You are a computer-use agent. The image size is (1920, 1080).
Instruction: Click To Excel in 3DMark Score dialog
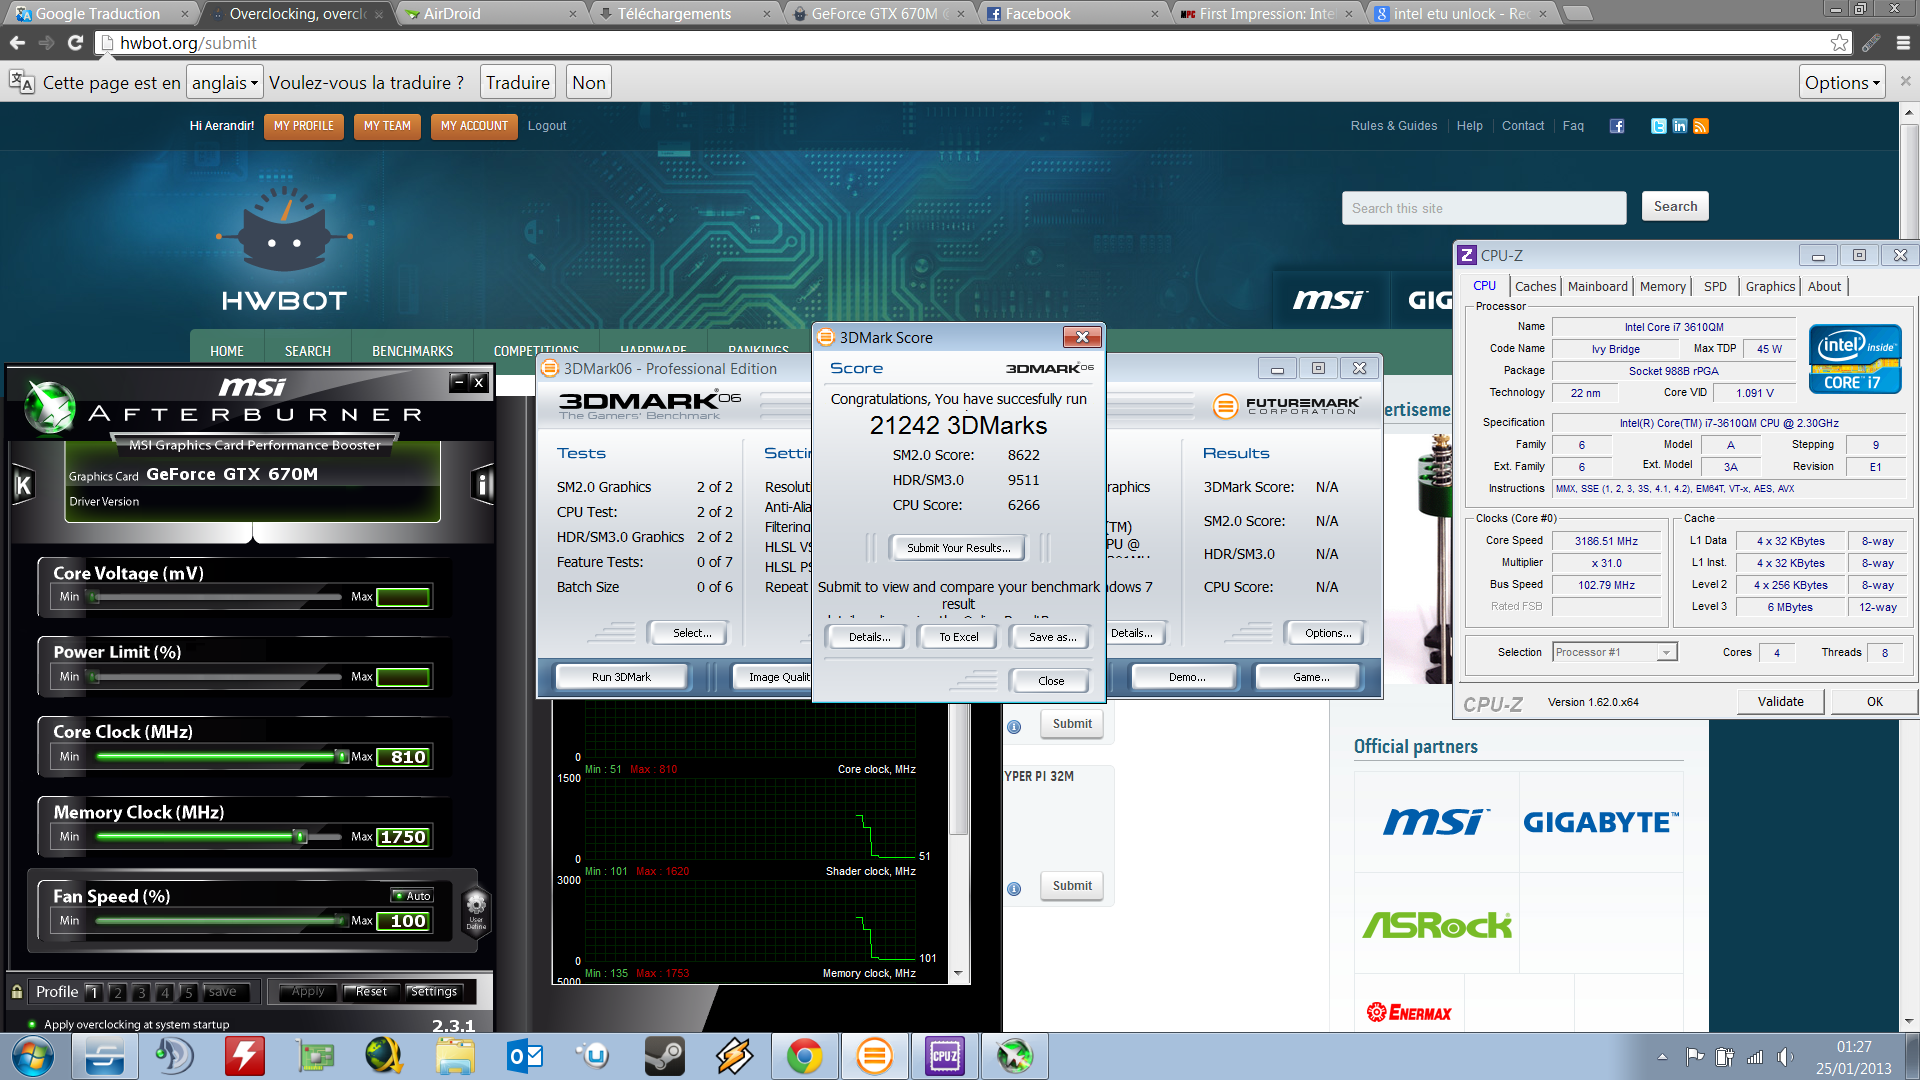(958, 637)
